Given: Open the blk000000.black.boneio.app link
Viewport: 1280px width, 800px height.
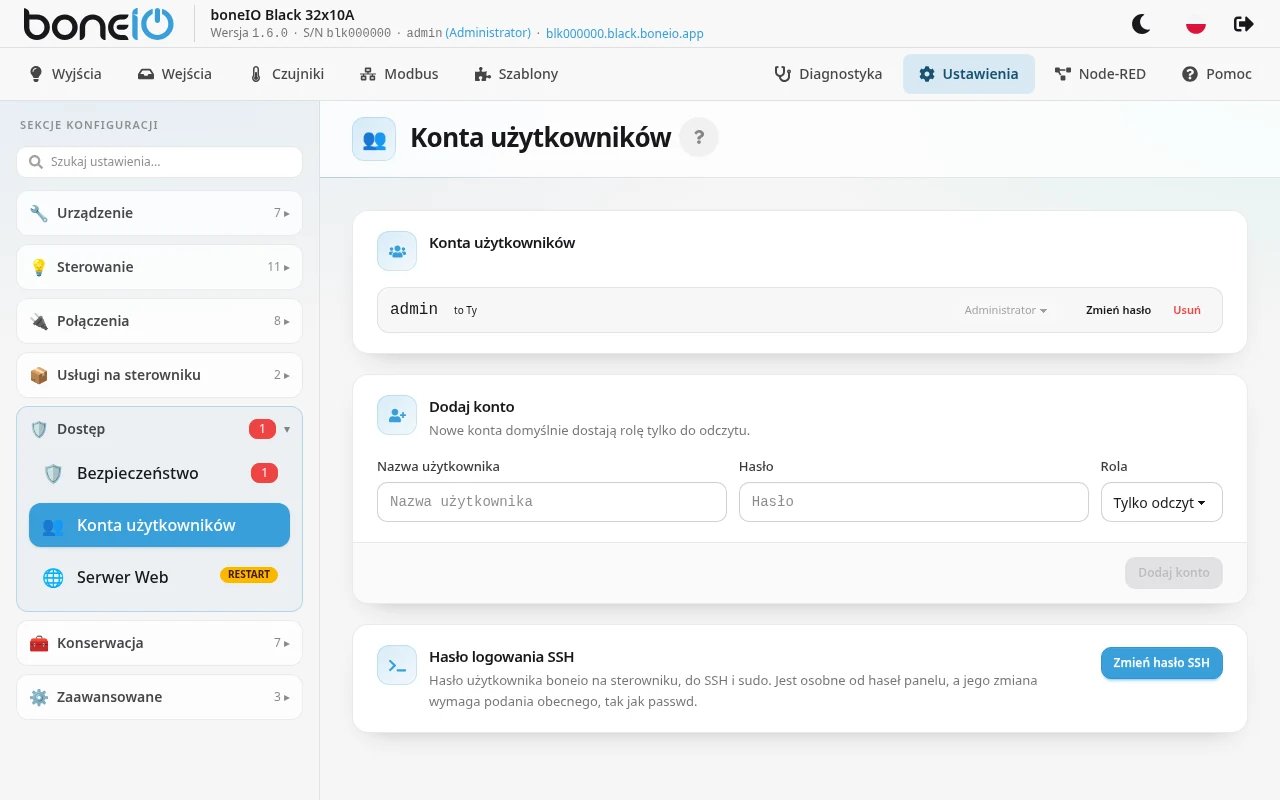Looking at the screenshot, I should point(625,33).
